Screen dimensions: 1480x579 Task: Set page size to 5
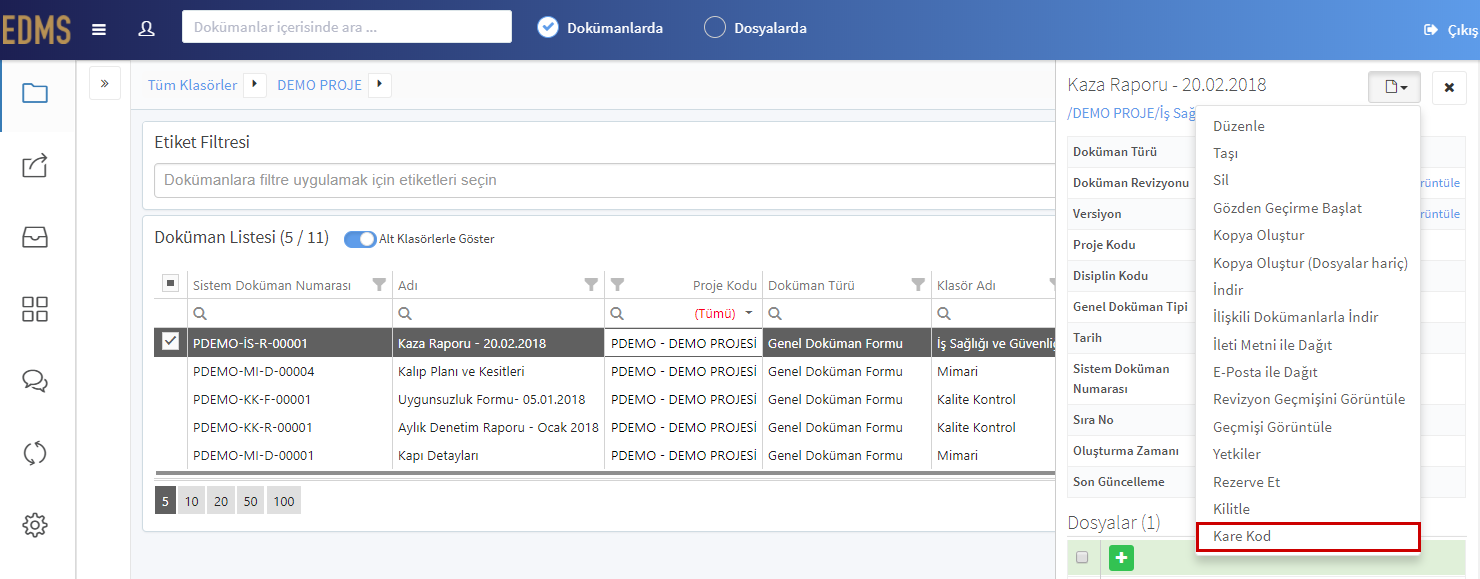point(165,501)
